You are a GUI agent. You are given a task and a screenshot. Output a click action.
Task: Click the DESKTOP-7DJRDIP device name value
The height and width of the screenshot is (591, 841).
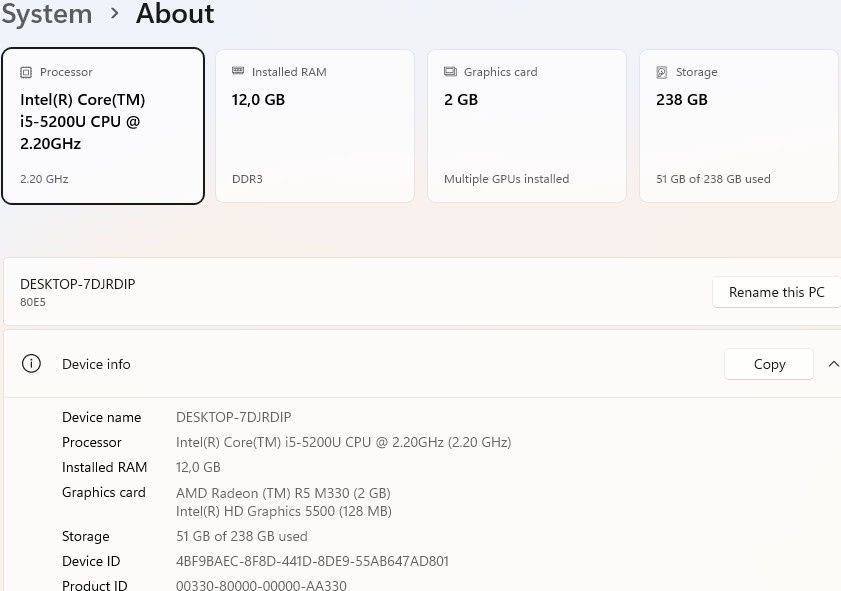coord(233,417)
